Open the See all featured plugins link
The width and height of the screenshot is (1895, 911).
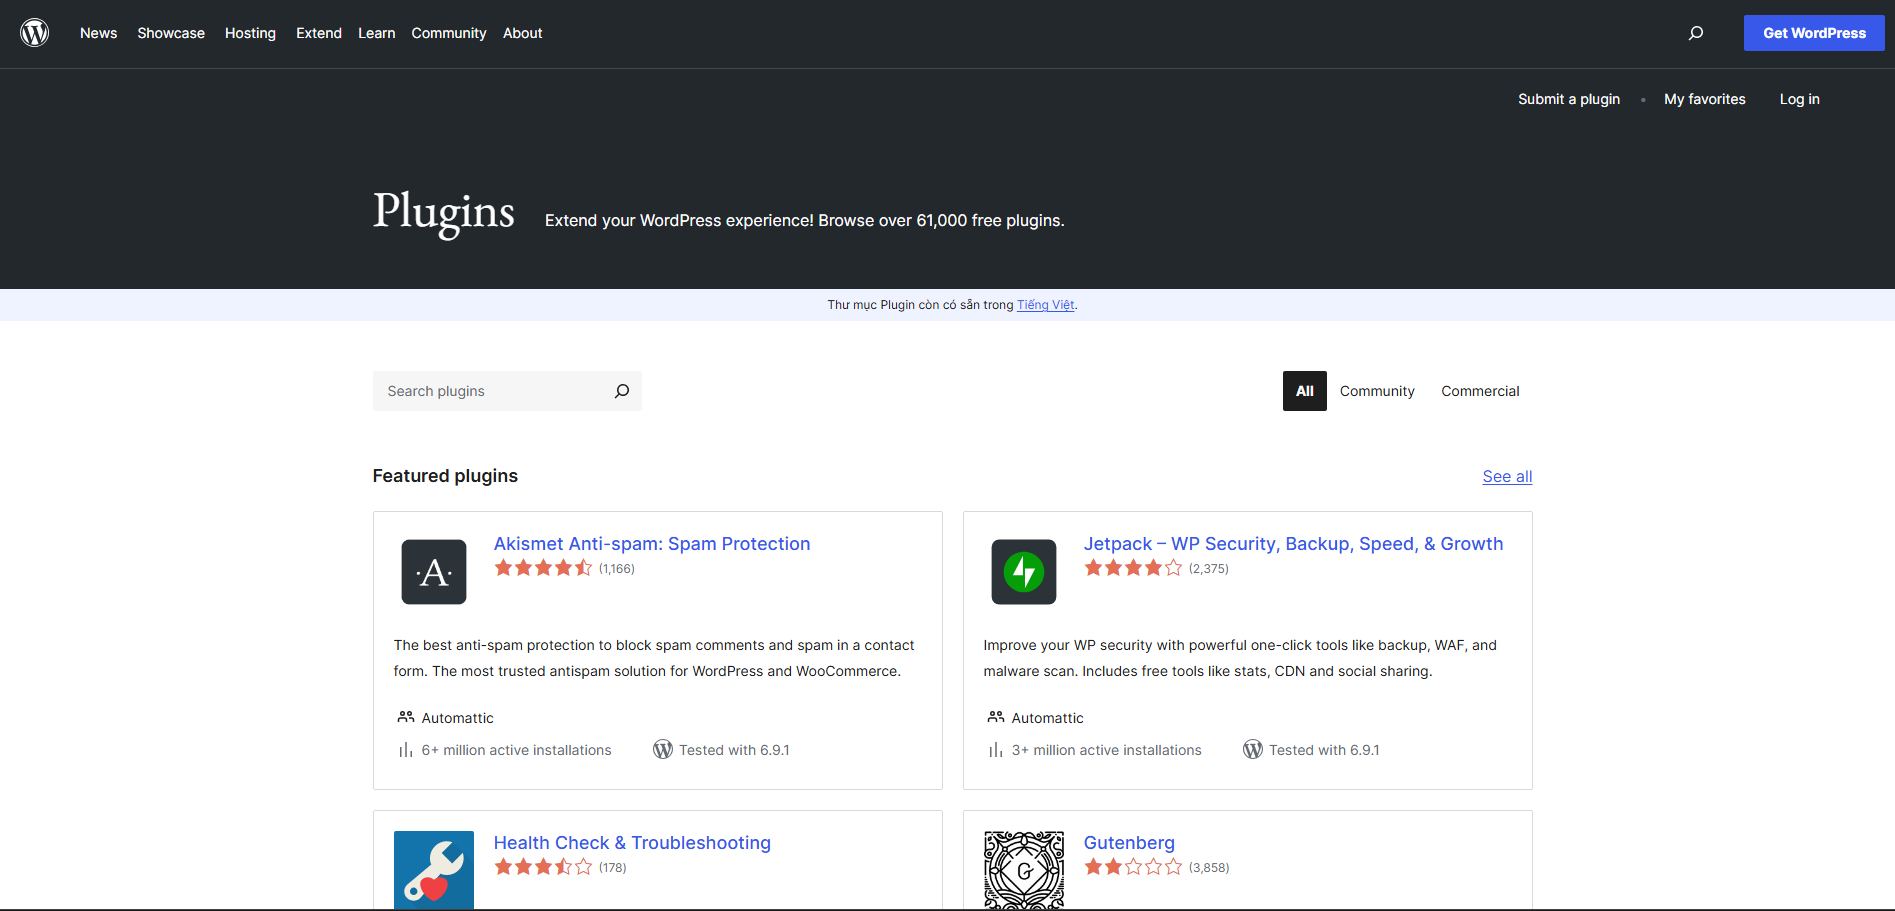pyautogui.click(x=1507, y=477)
